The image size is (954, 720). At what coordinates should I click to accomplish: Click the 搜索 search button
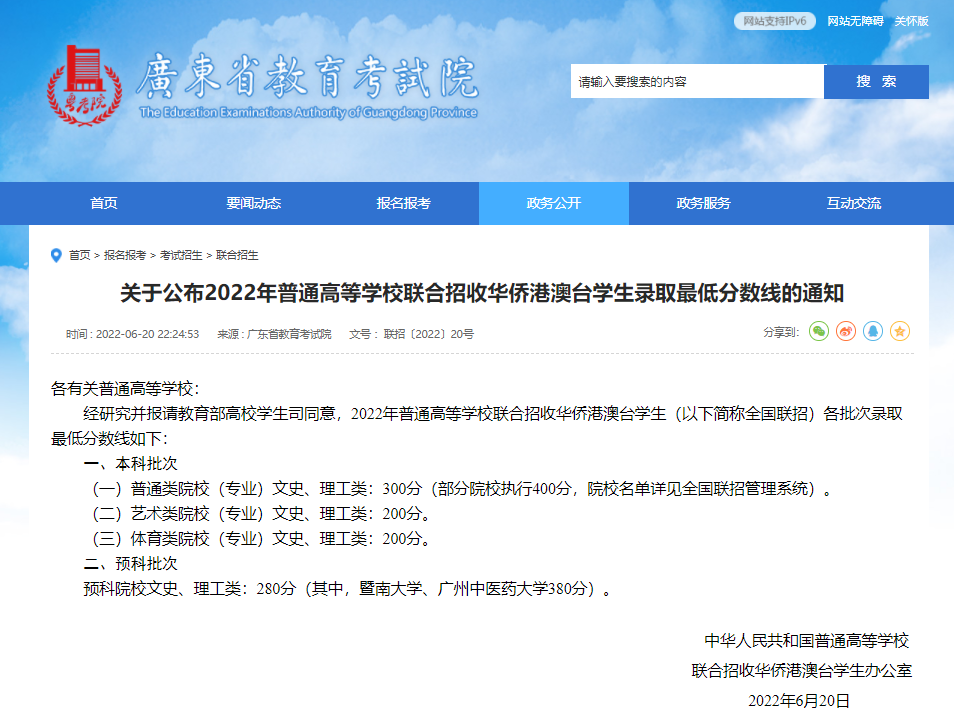(876, 82)
